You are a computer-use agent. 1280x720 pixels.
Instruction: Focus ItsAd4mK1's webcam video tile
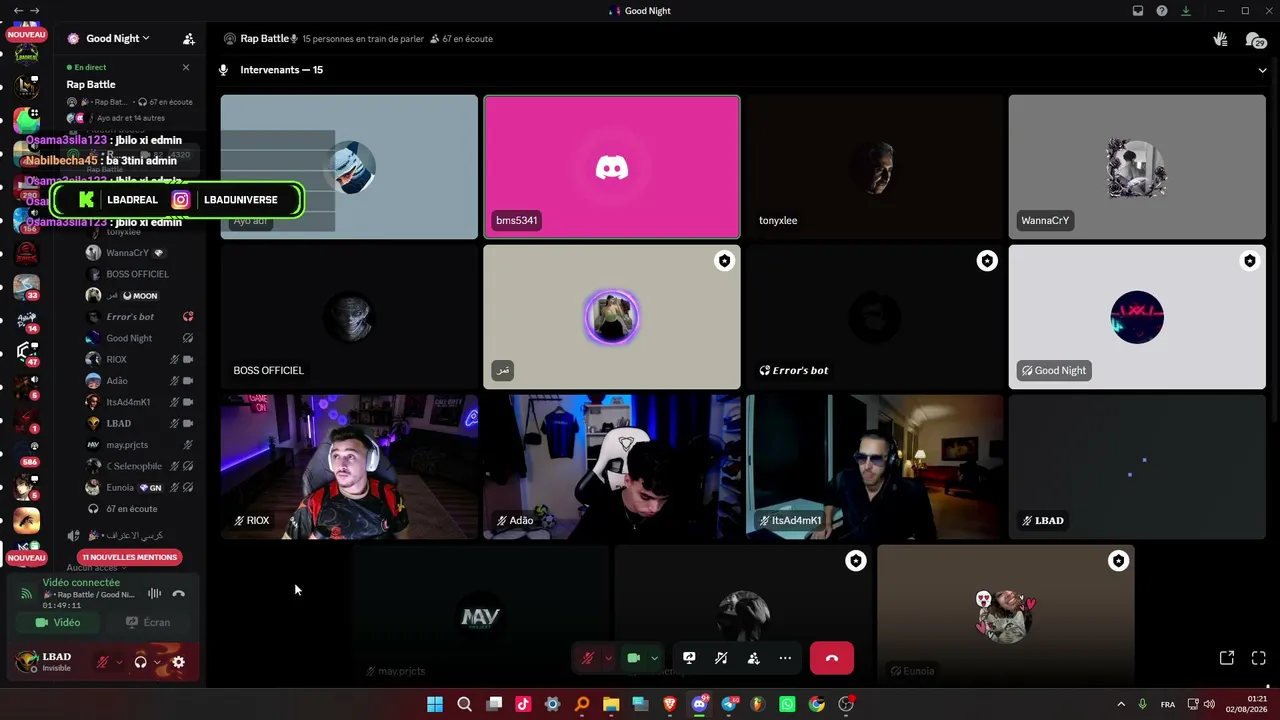[874, 467]
